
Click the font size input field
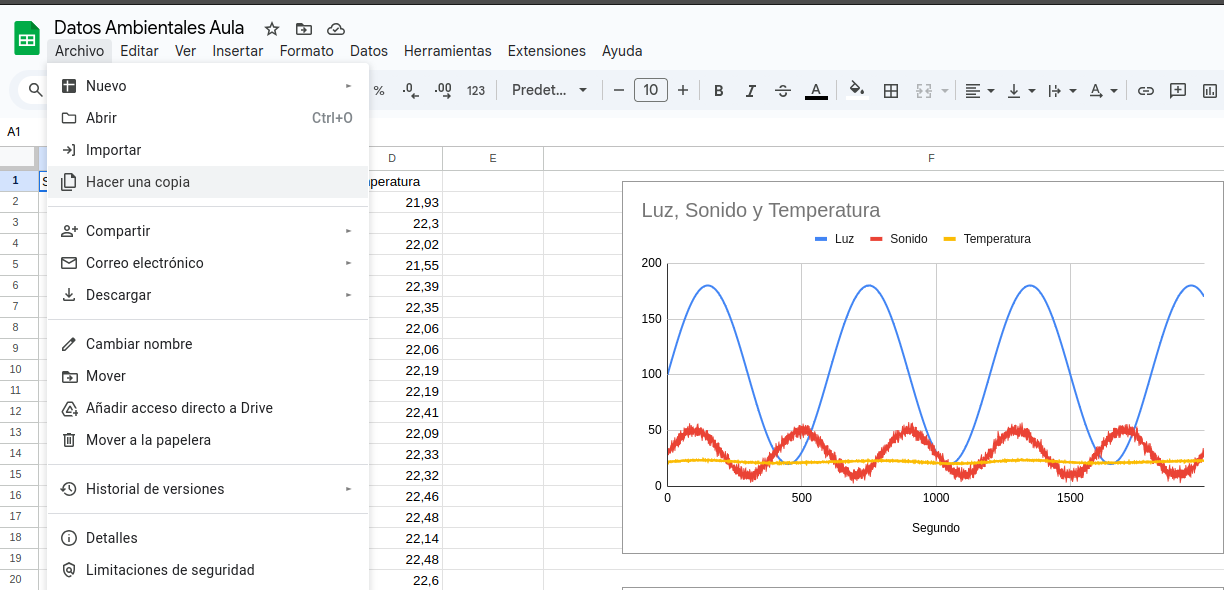[651, 91]
